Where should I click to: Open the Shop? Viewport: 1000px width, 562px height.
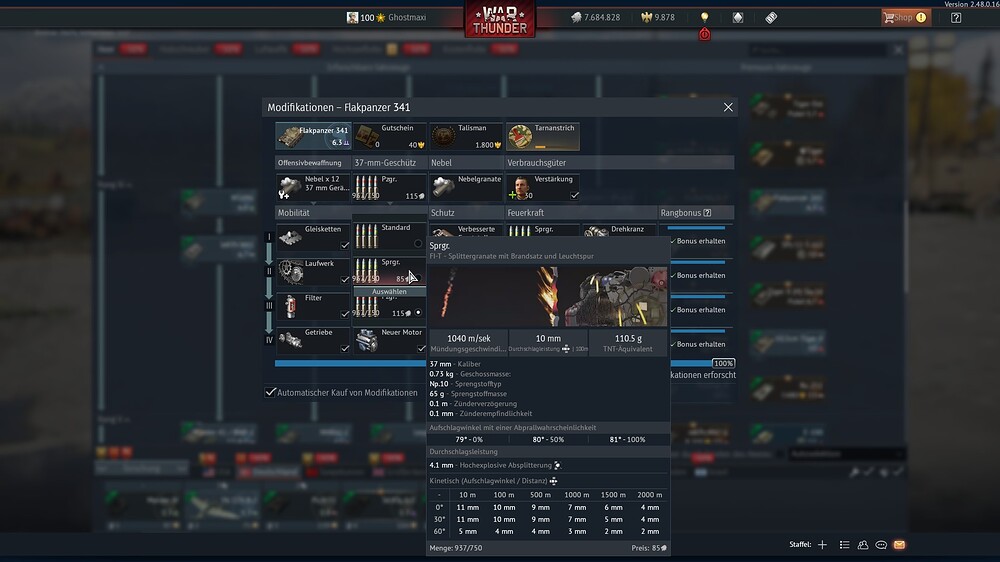pos(905,17)
